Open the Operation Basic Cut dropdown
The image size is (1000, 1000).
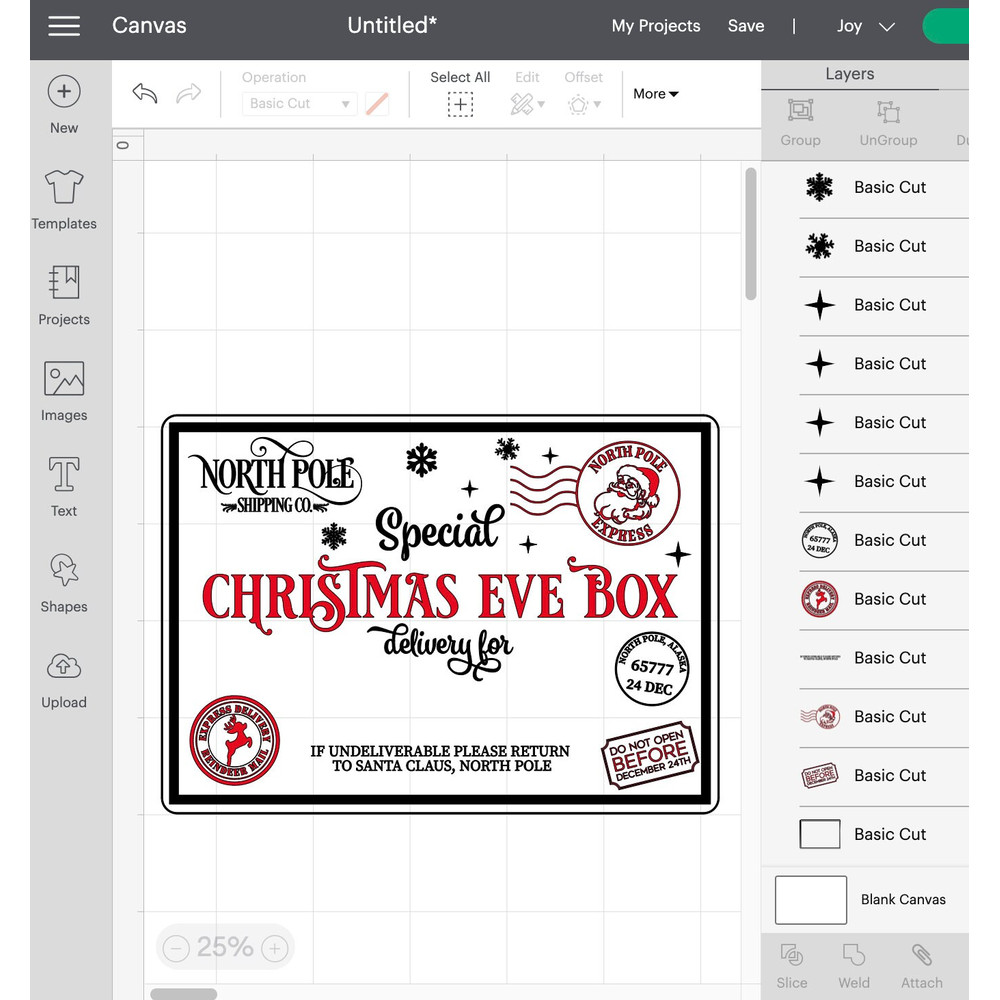[x=298, y=103]
